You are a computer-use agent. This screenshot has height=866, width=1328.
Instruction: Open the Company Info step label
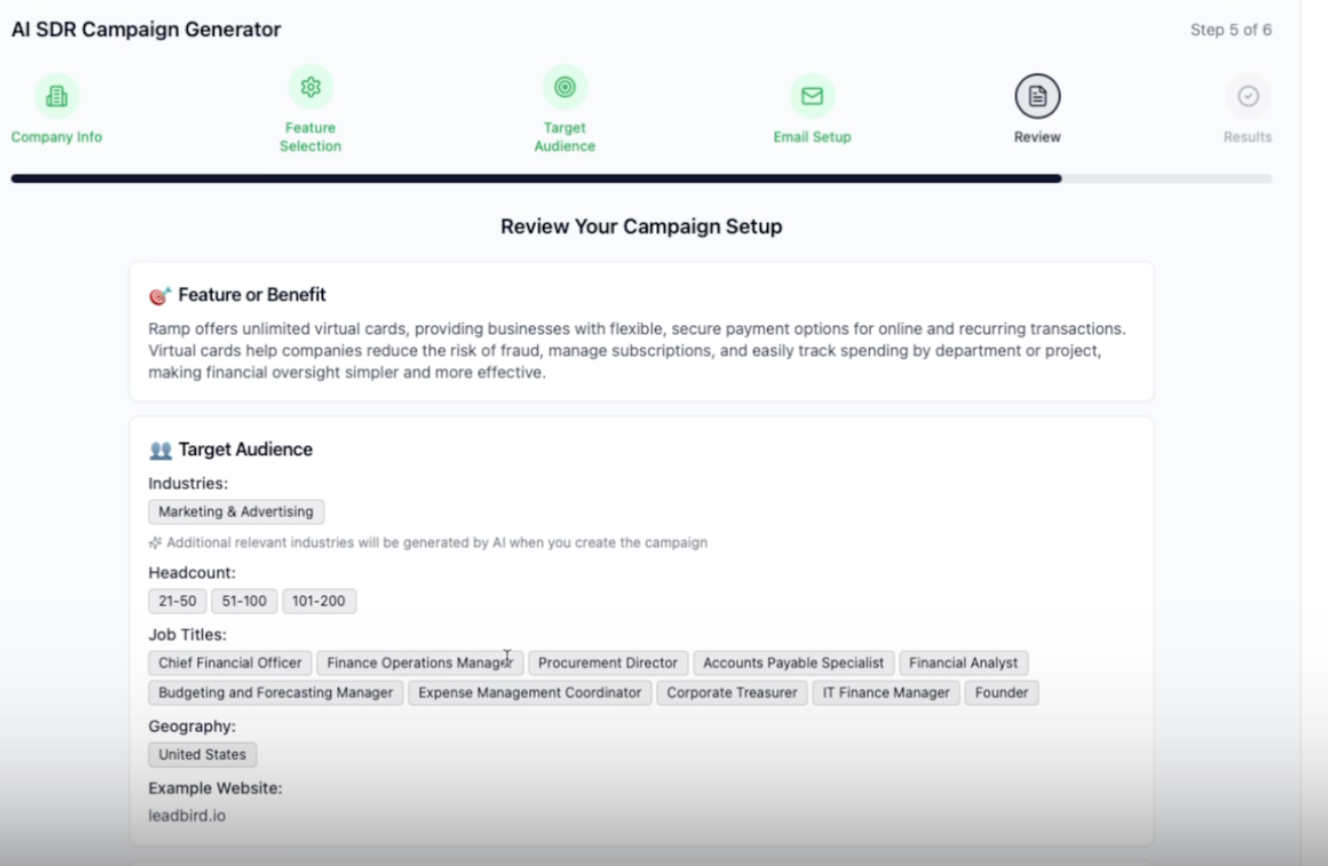coord(57,137)
